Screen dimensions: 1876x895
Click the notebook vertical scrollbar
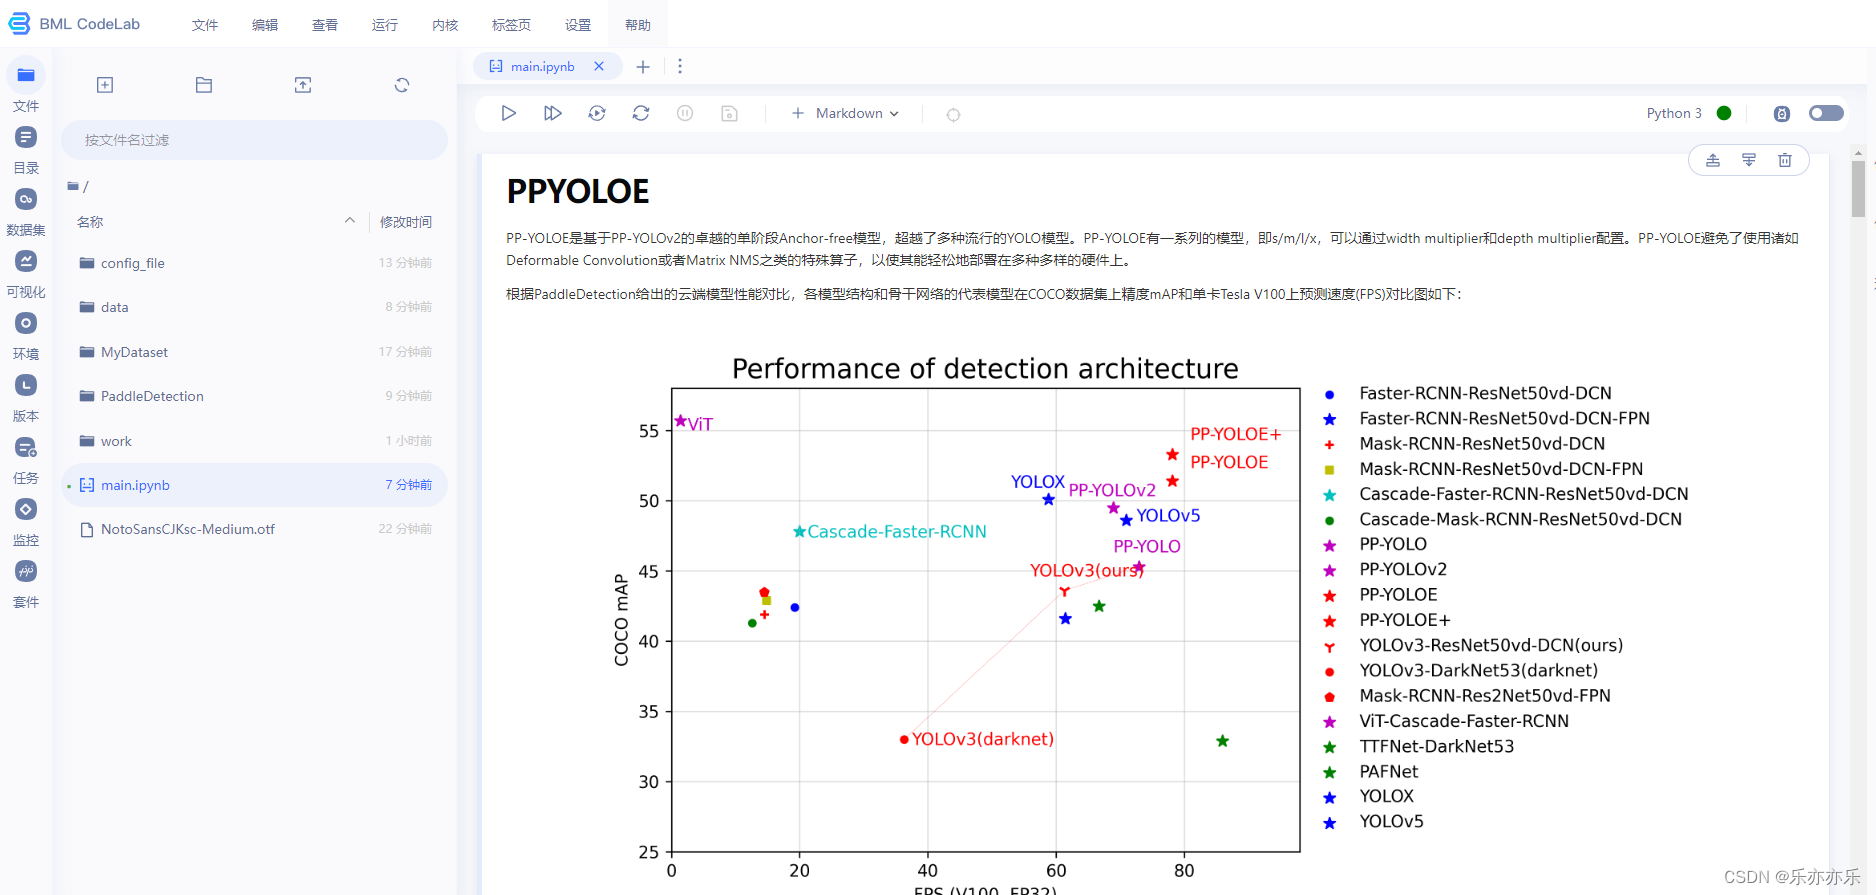tap(1858, 189)
